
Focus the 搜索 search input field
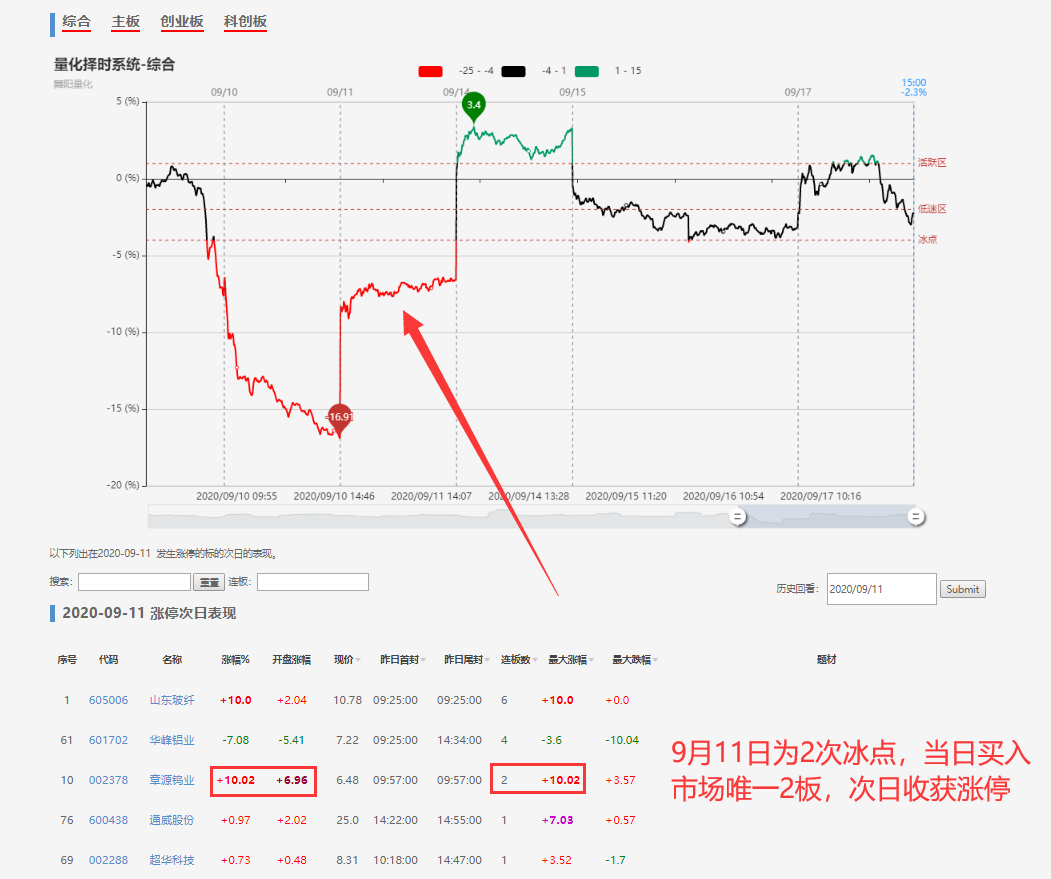tap(134, 582)
